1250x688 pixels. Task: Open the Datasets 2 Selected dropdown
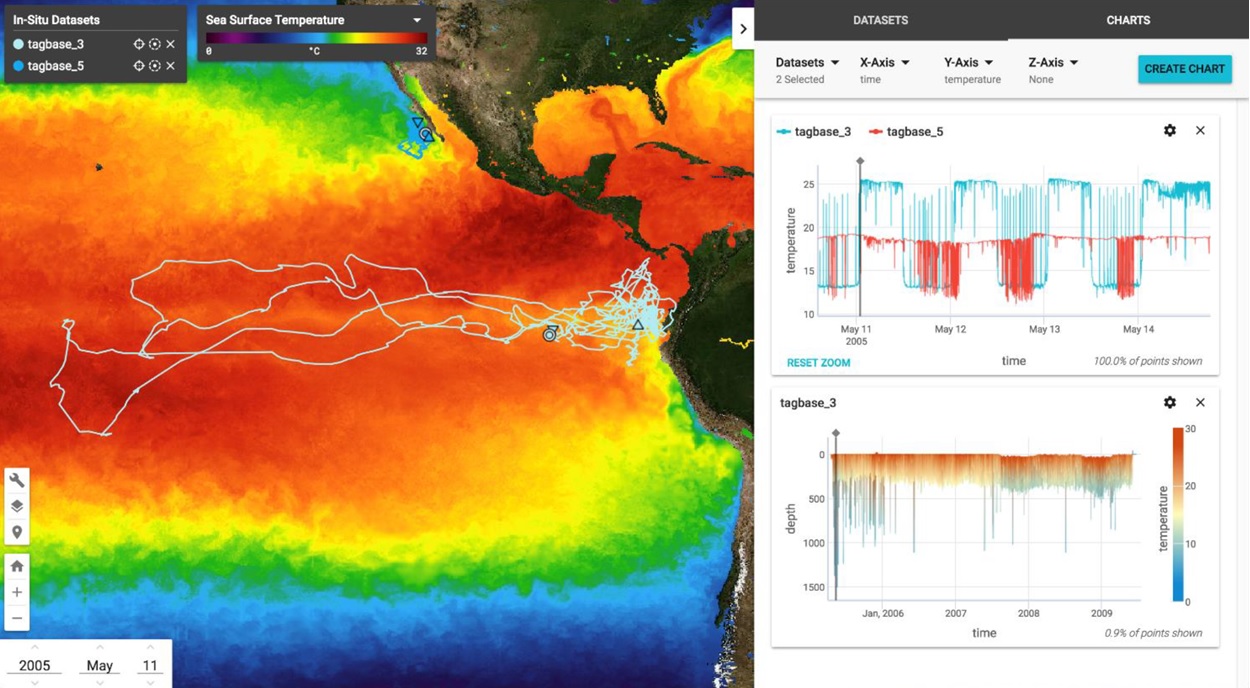807,69
